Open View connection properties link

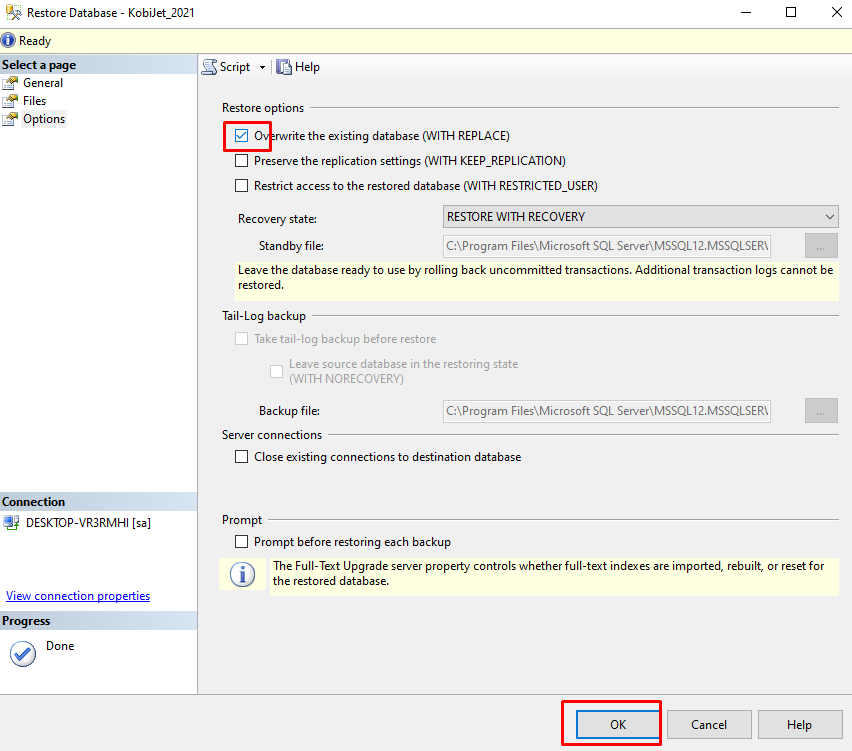tap(78, 596)
